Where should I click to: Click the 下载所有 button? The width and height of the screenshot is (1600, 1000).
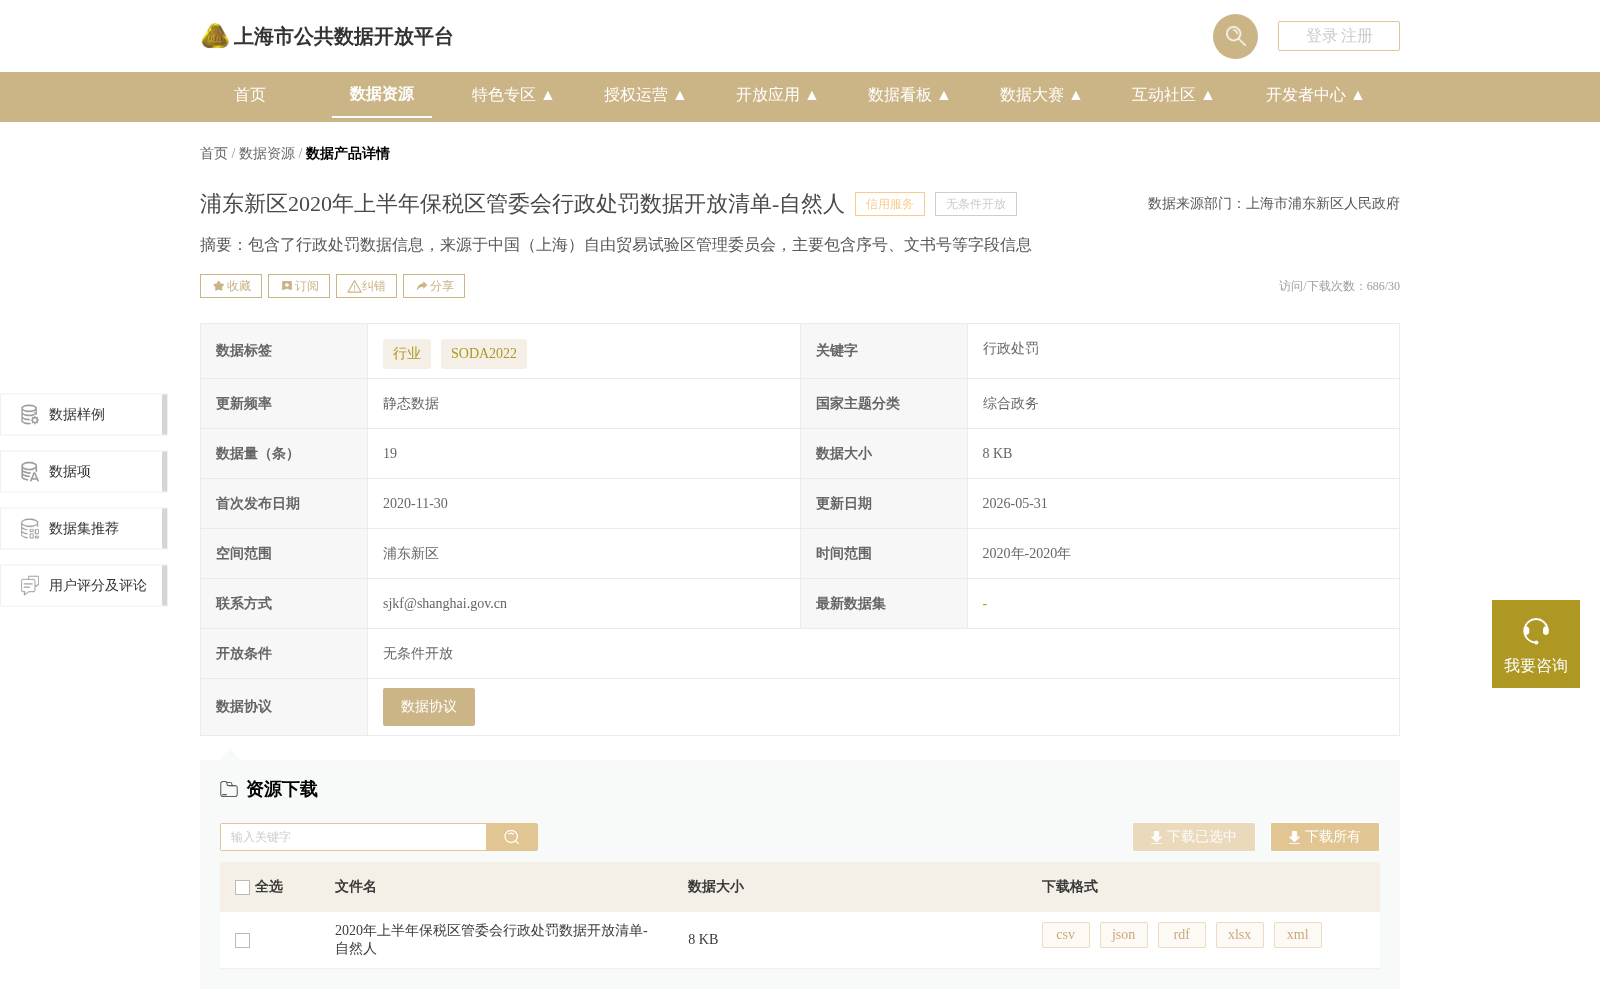(1325, 837)
